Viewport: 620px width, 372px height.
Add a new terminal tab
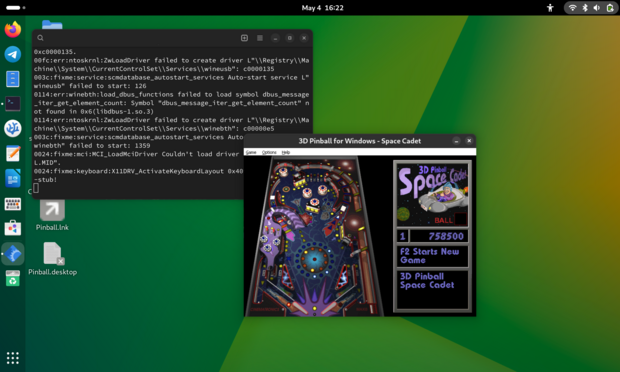pyautogui.click(x=244, y=38)
